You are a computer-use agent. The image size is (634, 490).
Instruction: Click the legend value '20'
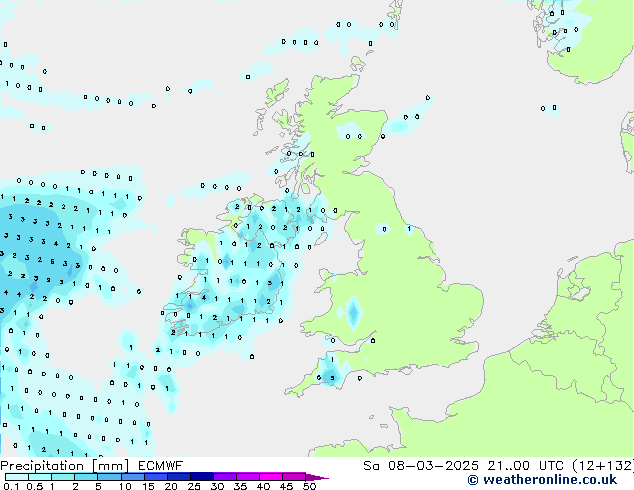point(171,486)
